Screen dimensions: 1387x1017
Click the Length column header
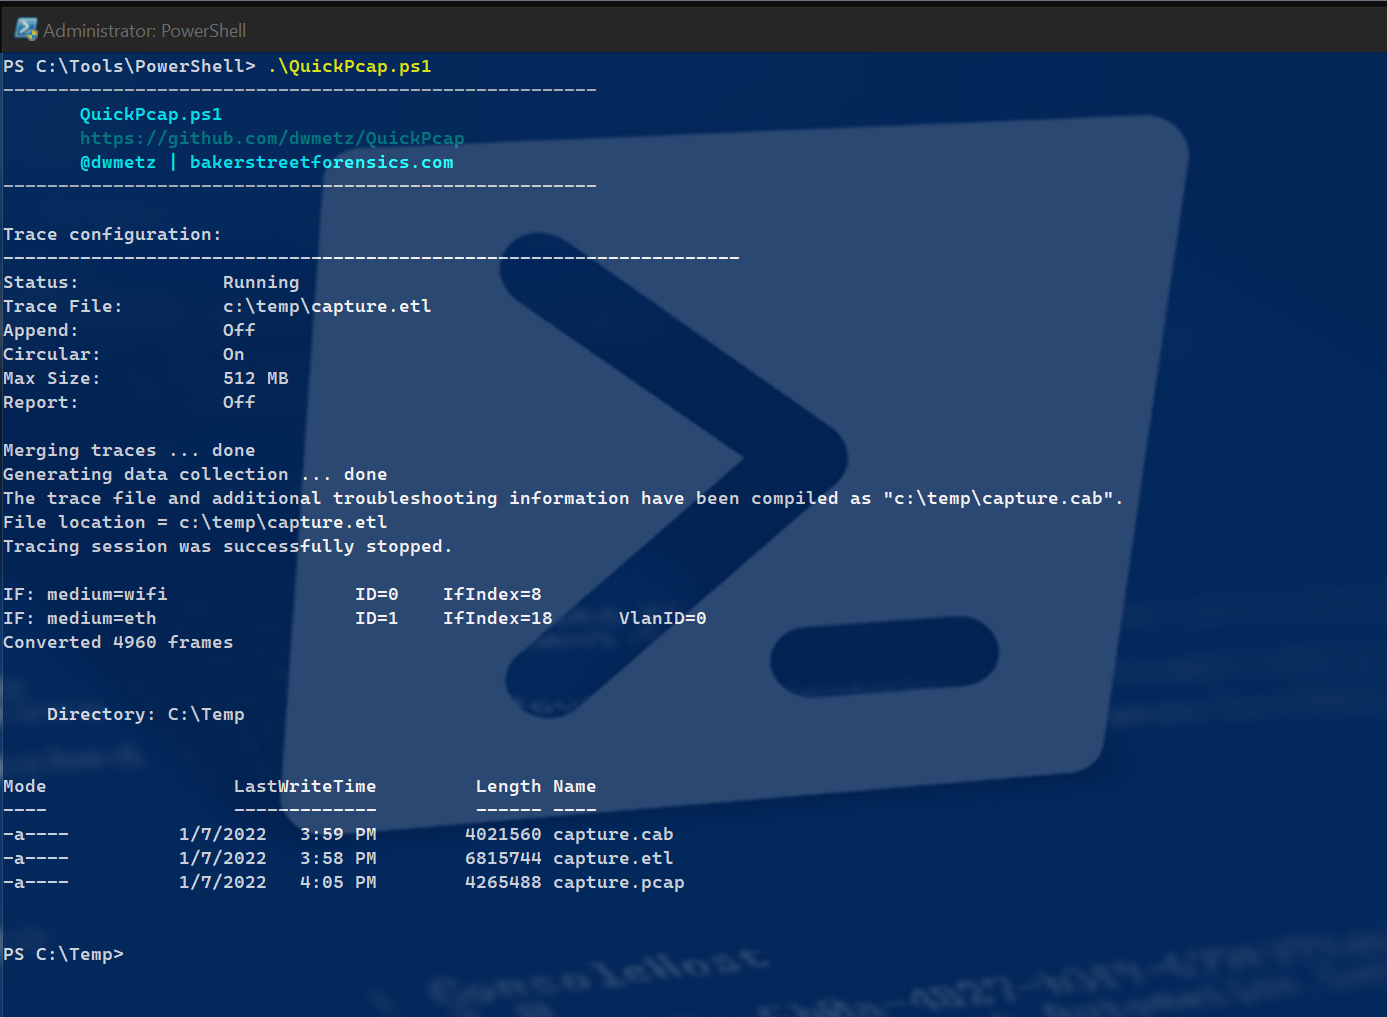click(508, 787)
